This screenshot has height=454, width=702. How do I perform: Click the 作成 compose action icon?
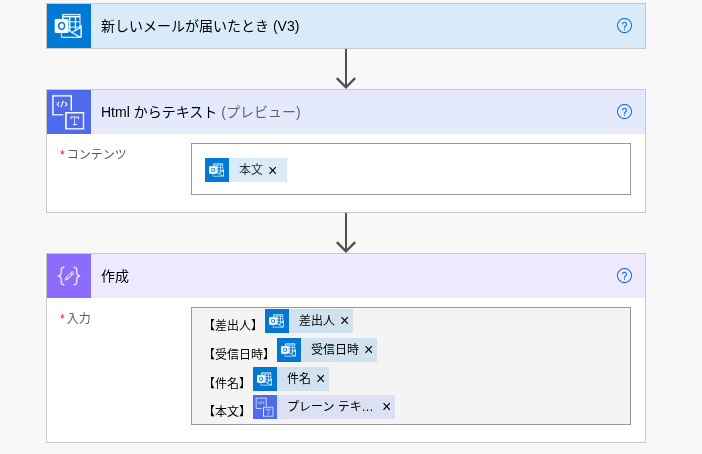tap(68, 276)
